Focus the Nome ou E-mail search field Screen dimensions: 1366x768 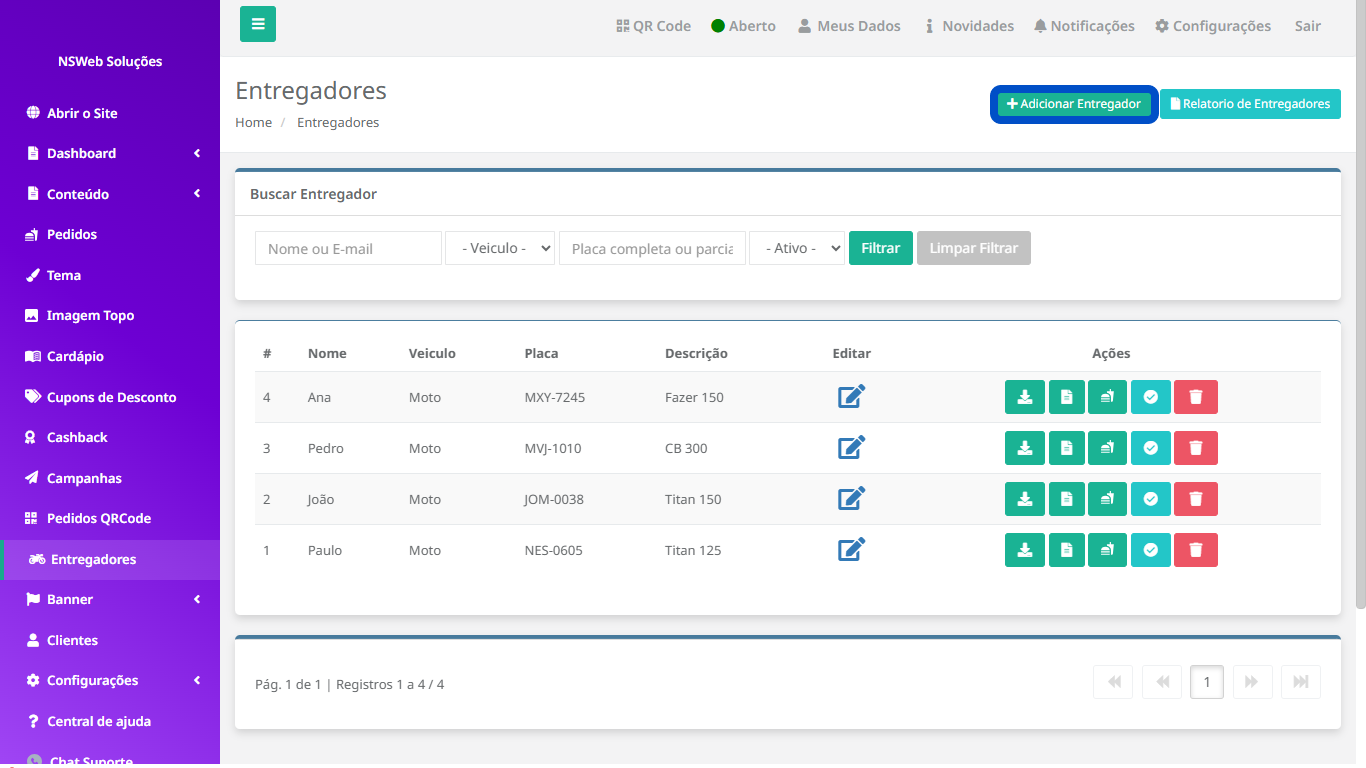348,248
